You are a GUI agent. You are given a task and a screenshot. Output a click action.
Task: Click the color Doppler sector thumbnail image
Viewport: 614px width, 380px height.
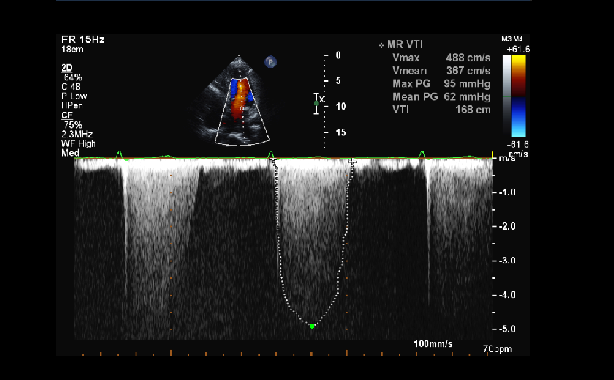[x=237, y=101]
